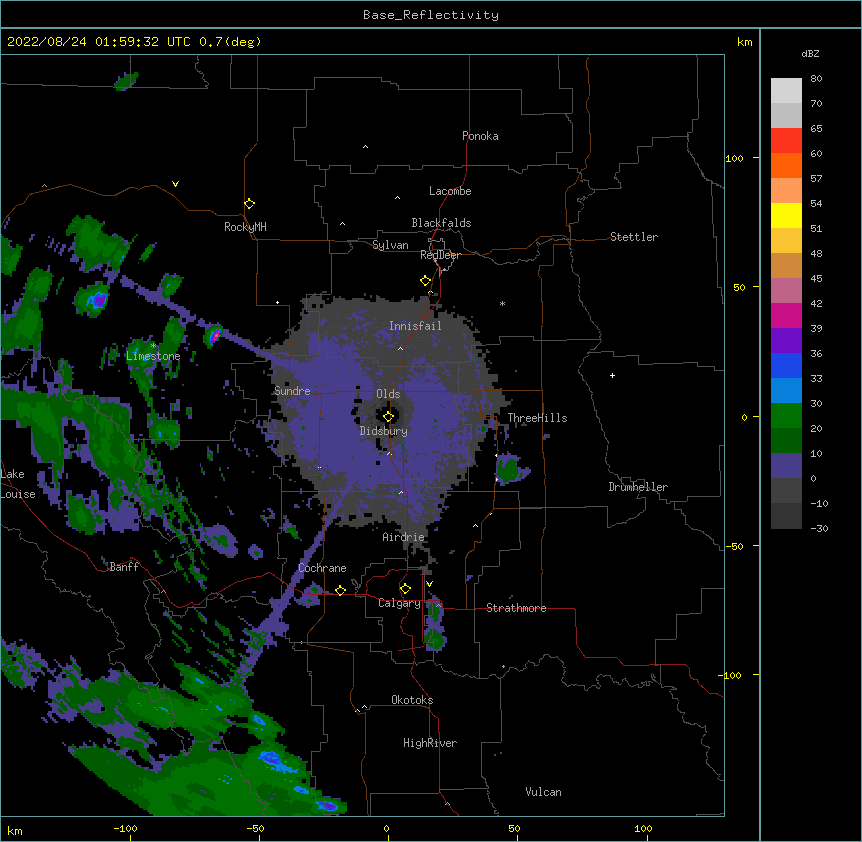
Task: Click the Sylvan label on map
Action: [390, 245]
